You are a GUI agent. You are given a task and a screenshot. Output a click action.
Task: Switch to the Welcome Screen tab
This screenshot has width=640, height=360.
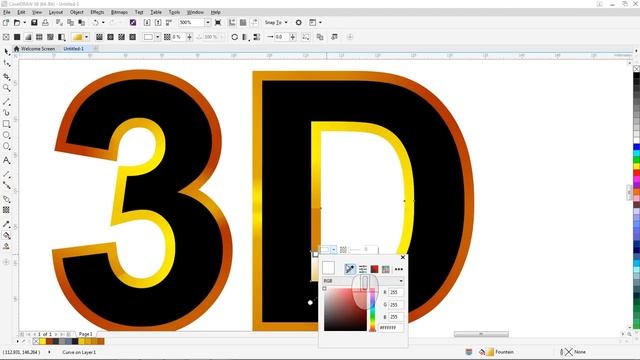coord(34,49)
